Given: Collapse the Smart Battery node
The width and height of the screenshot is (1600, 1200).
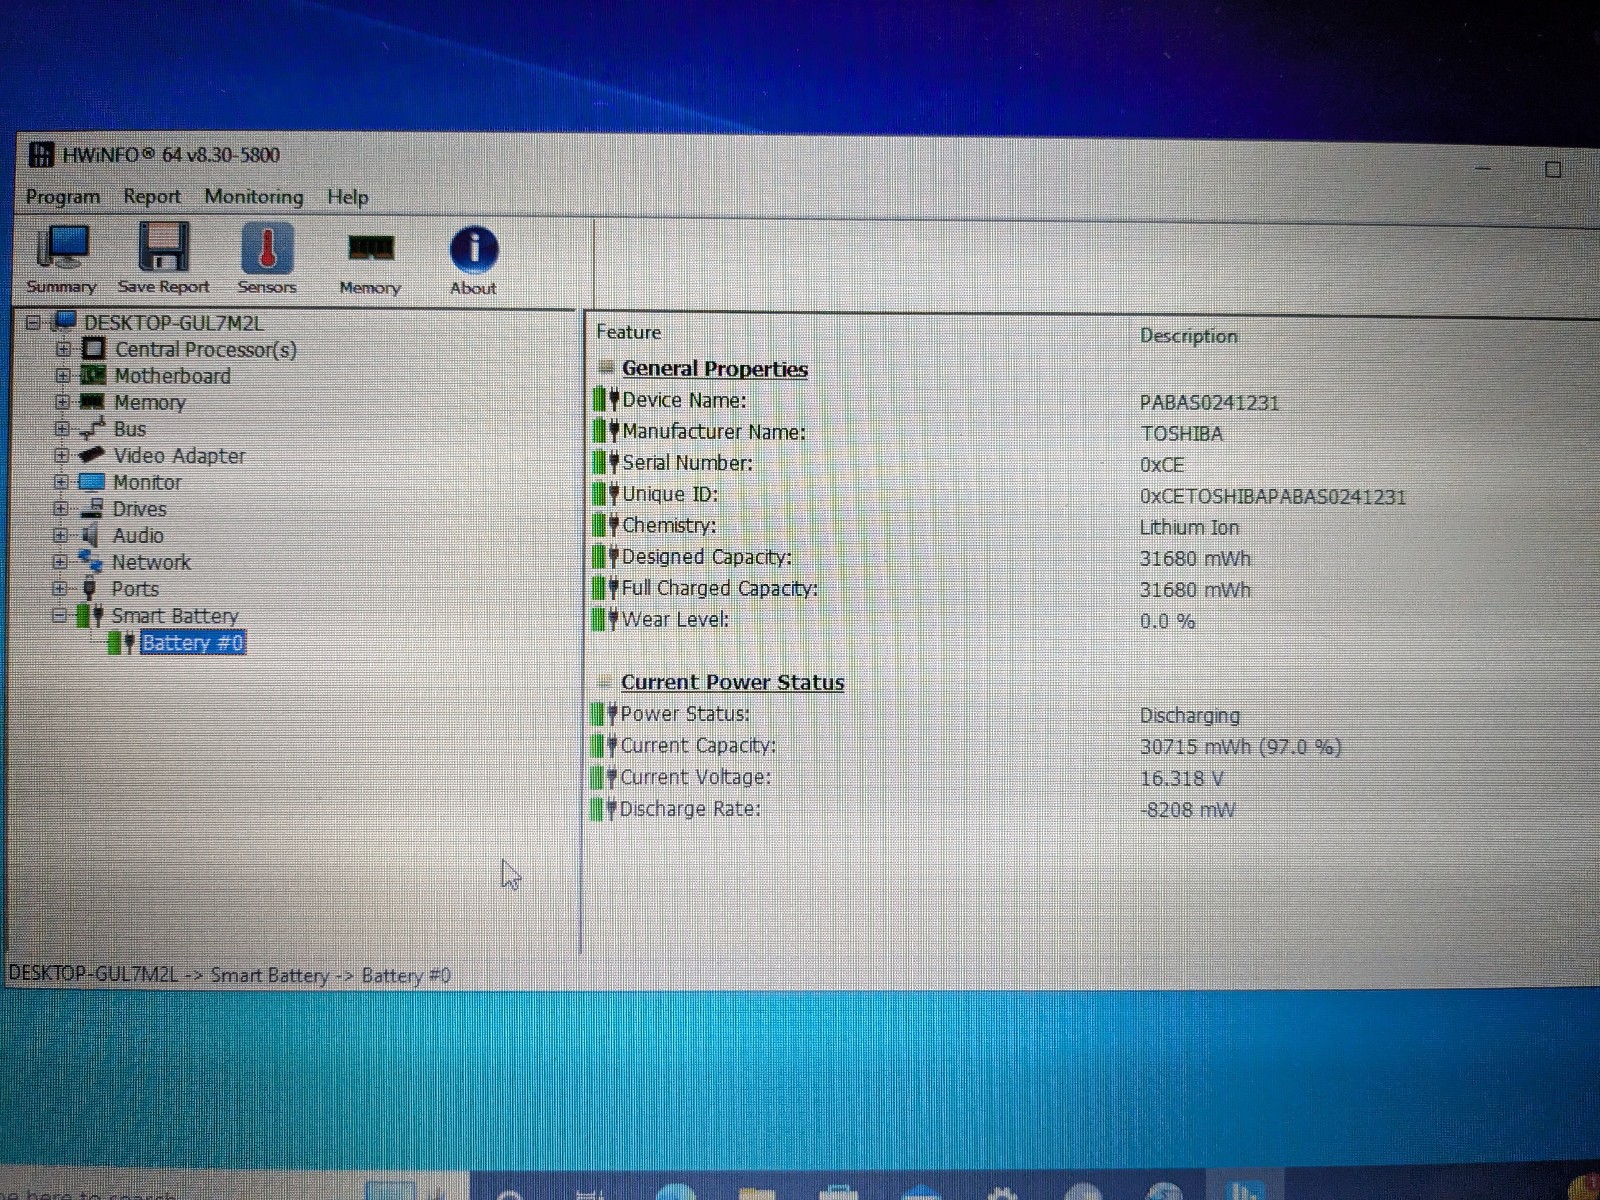Looking at the screenshot, I should pos(59,615).
